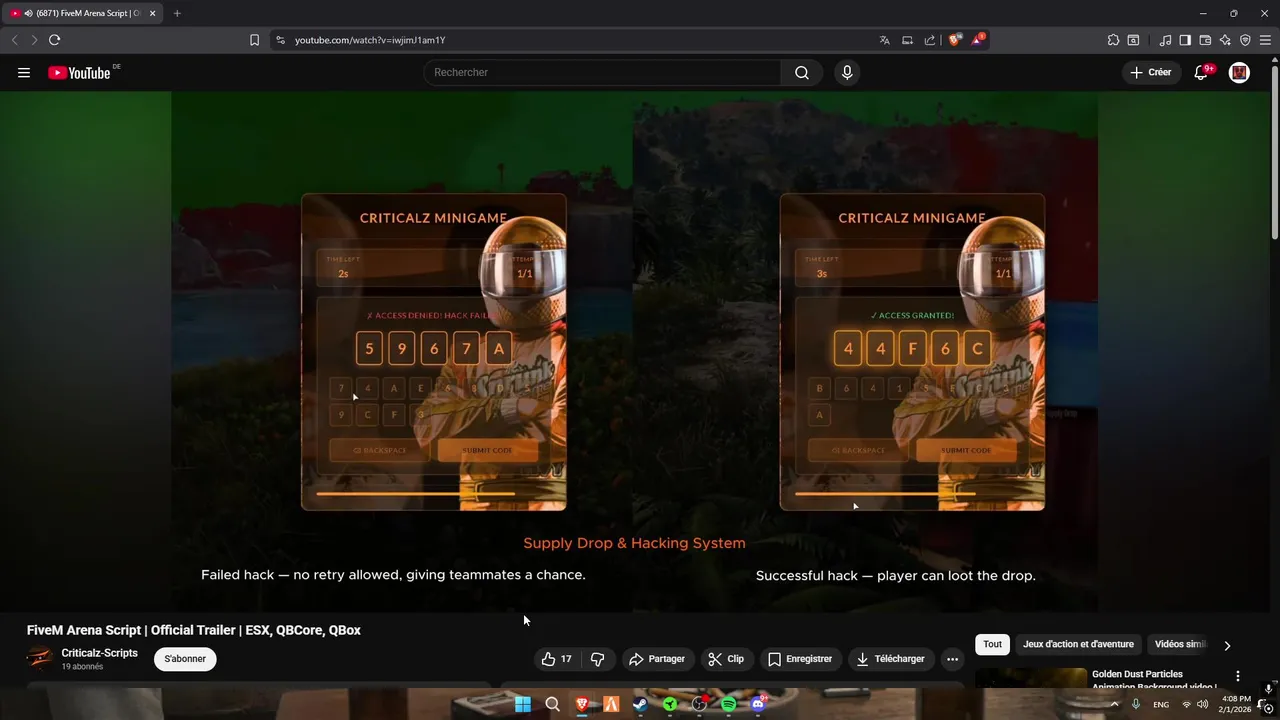1280x720 pixels.
Task: Select the FiveM Arena Script browser tab
Action: click(x=84, y=13)
